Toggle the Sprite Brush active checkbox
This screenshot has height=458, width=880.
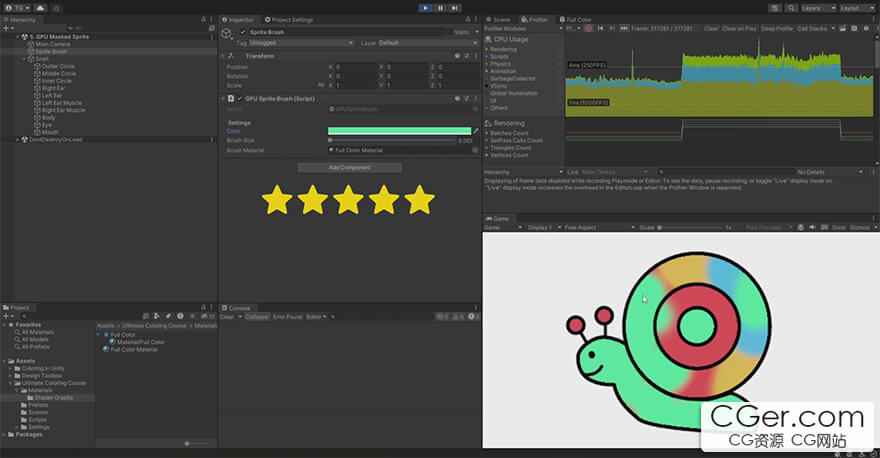(x=242, y=32)
